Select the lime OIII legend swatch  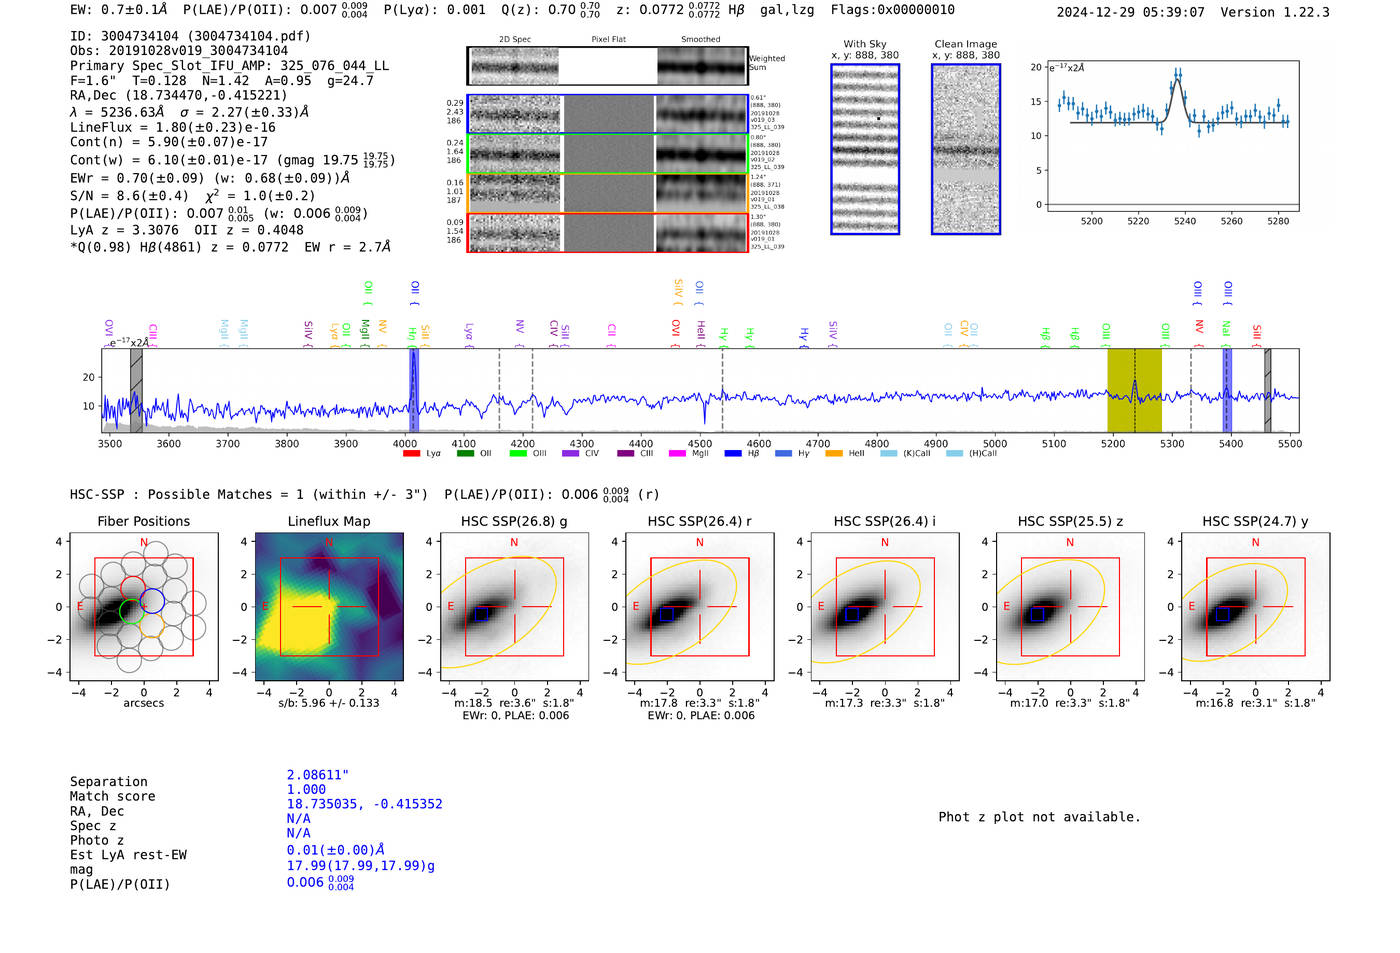pyautogui.click(x=518, y=454)
